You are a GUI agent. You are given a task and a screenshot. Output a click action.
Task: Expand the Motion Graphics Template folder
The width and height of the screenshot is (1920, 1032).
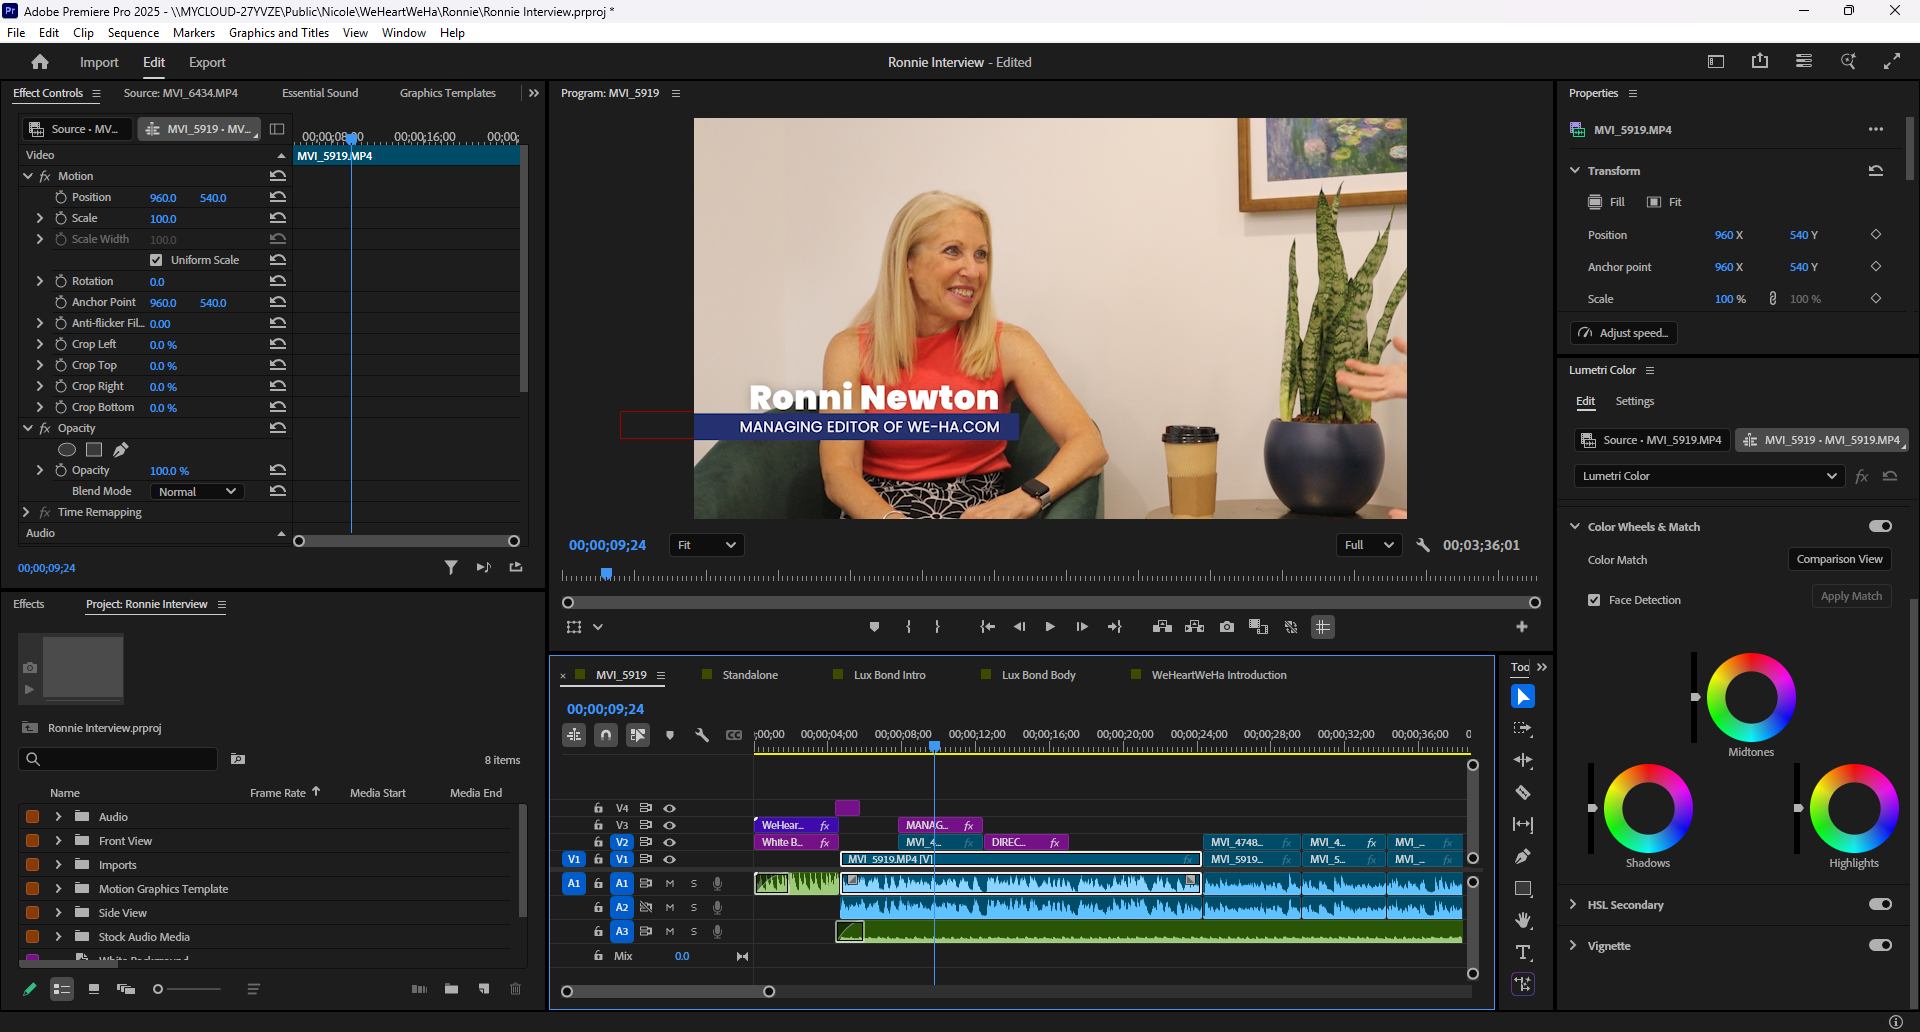[x=58, y=889]
